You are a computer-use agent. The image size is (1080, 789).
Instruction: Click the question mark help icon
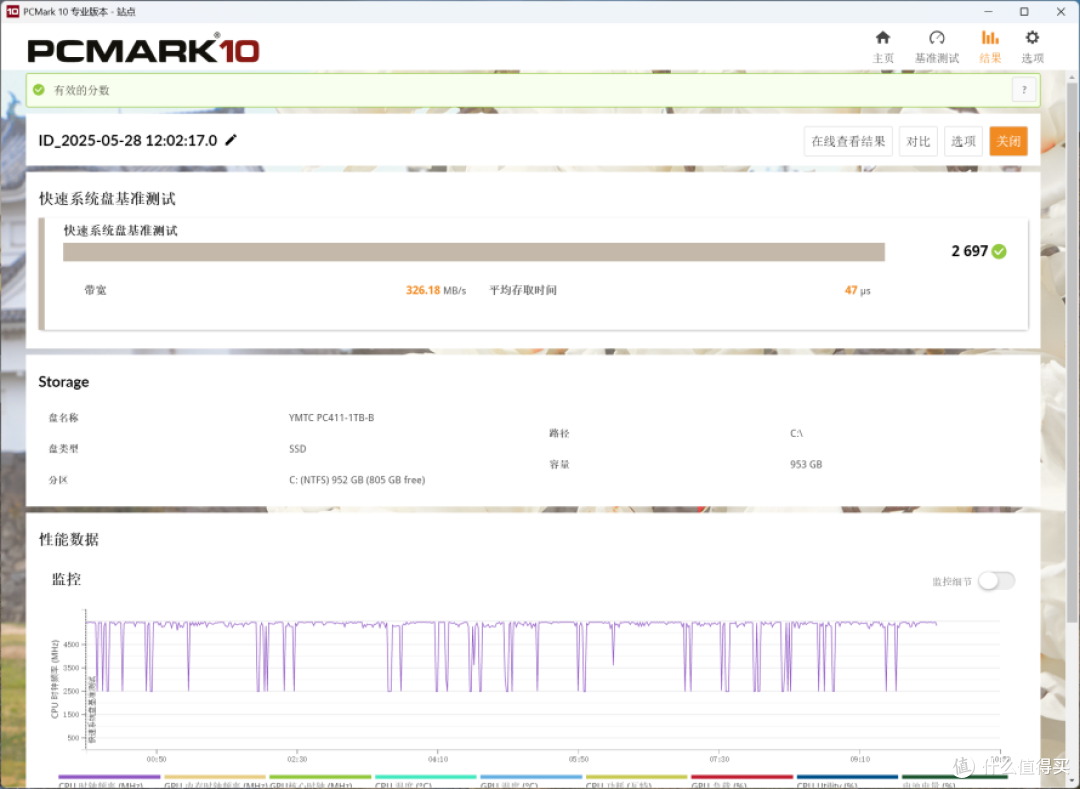coord(1024,90)
